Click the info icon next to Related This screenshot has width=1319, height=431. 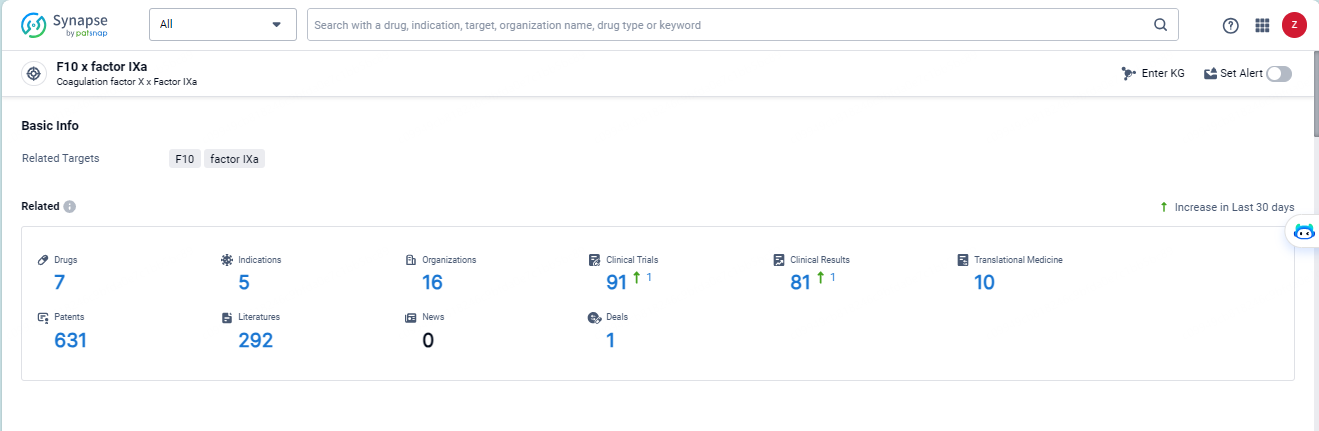[x=70, y=207]
